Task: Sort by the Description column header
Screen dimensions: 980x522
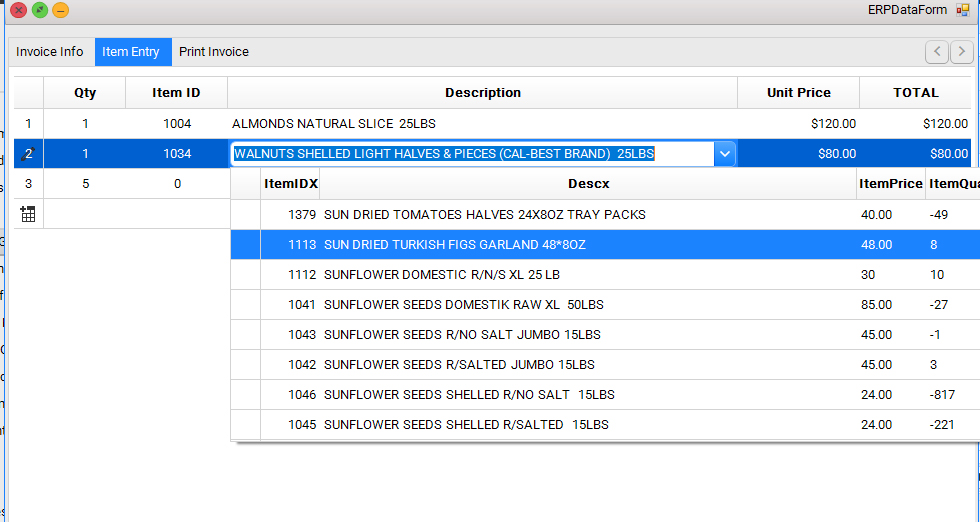Action: [x=482, y=93]
